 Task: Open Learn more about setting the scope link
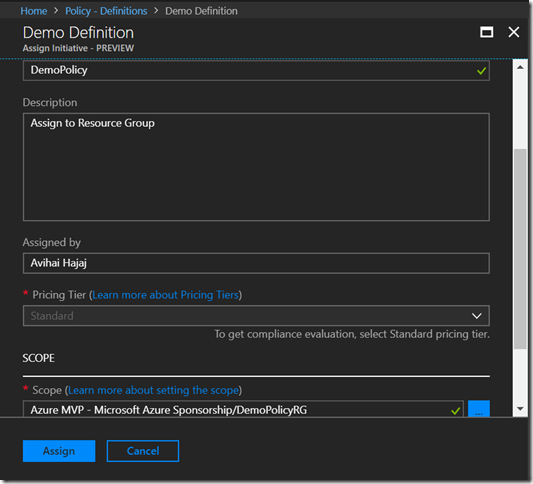[153, 390]
